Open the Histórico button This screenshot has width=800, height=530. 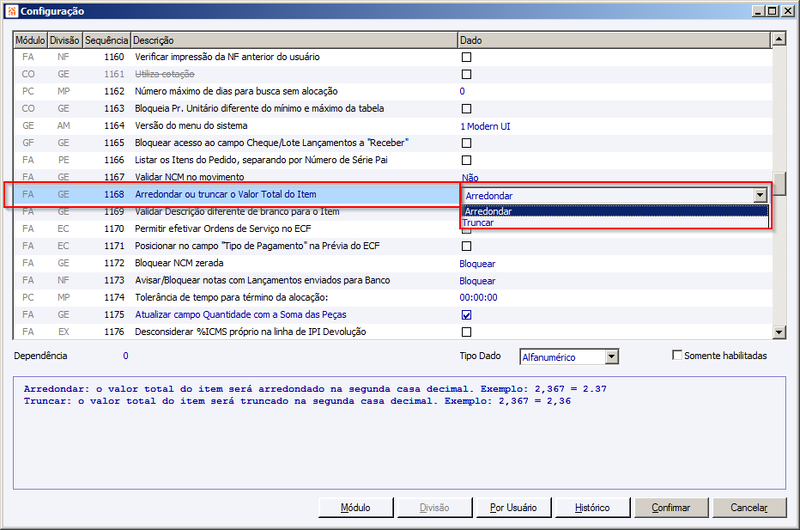(592, 508)
